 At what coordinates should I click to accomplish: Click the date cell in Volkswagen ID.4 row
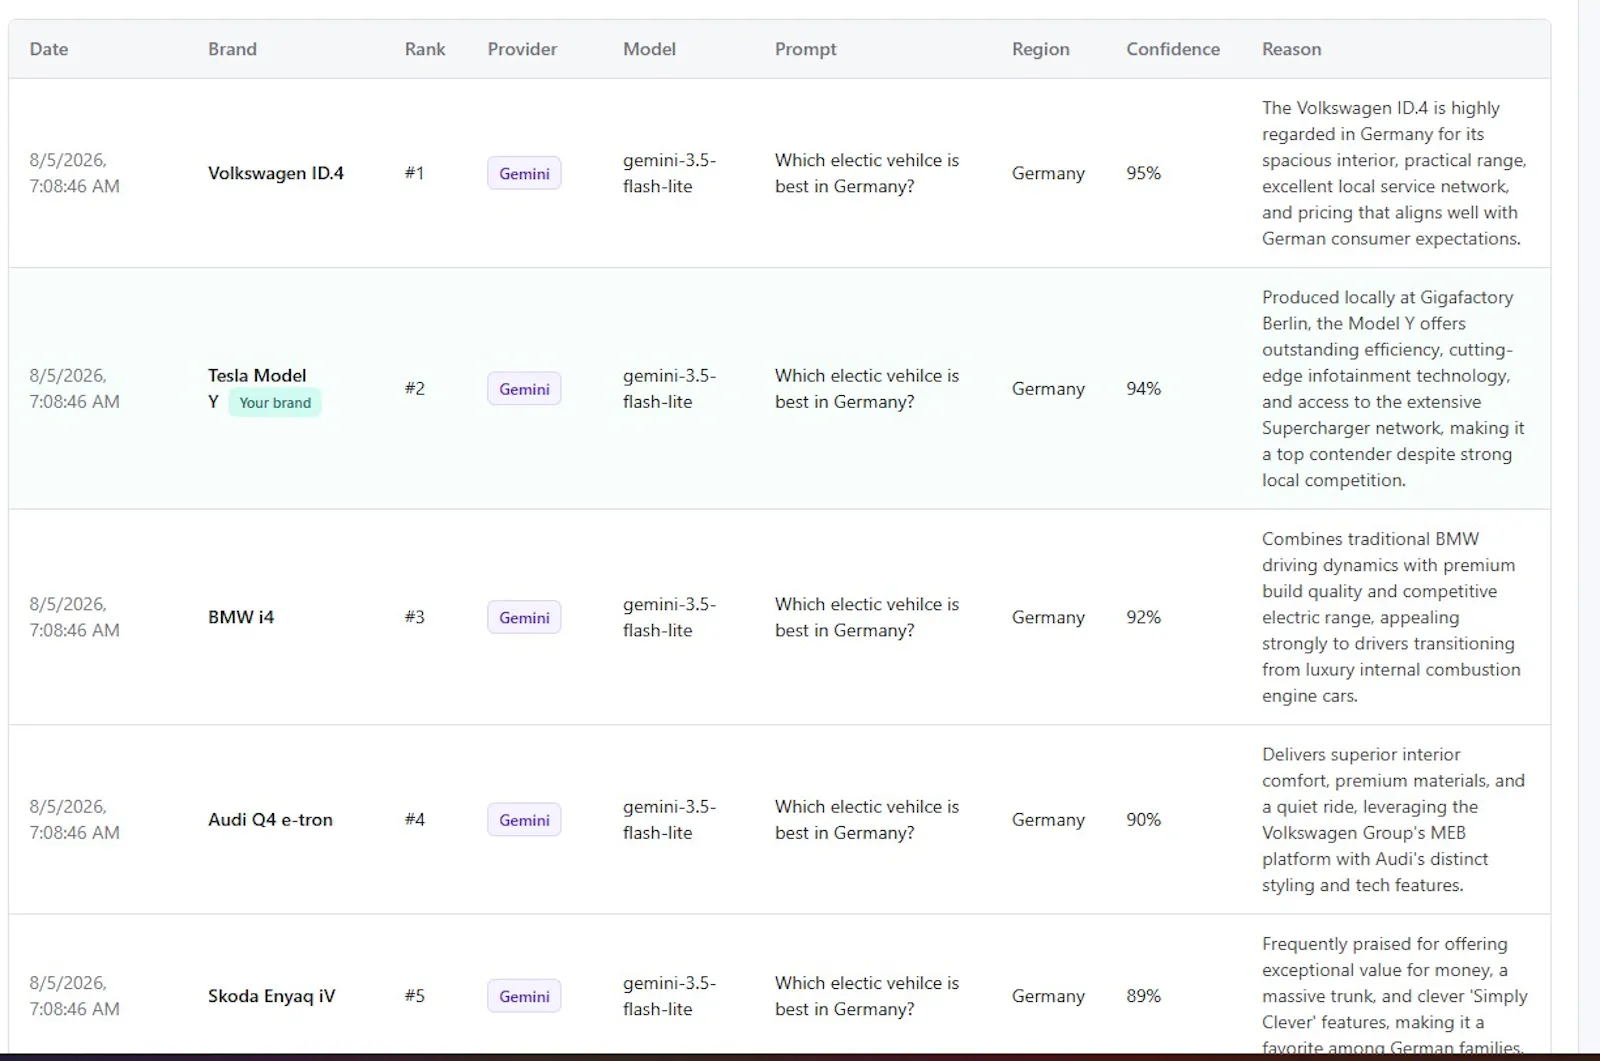pos(74,173)
